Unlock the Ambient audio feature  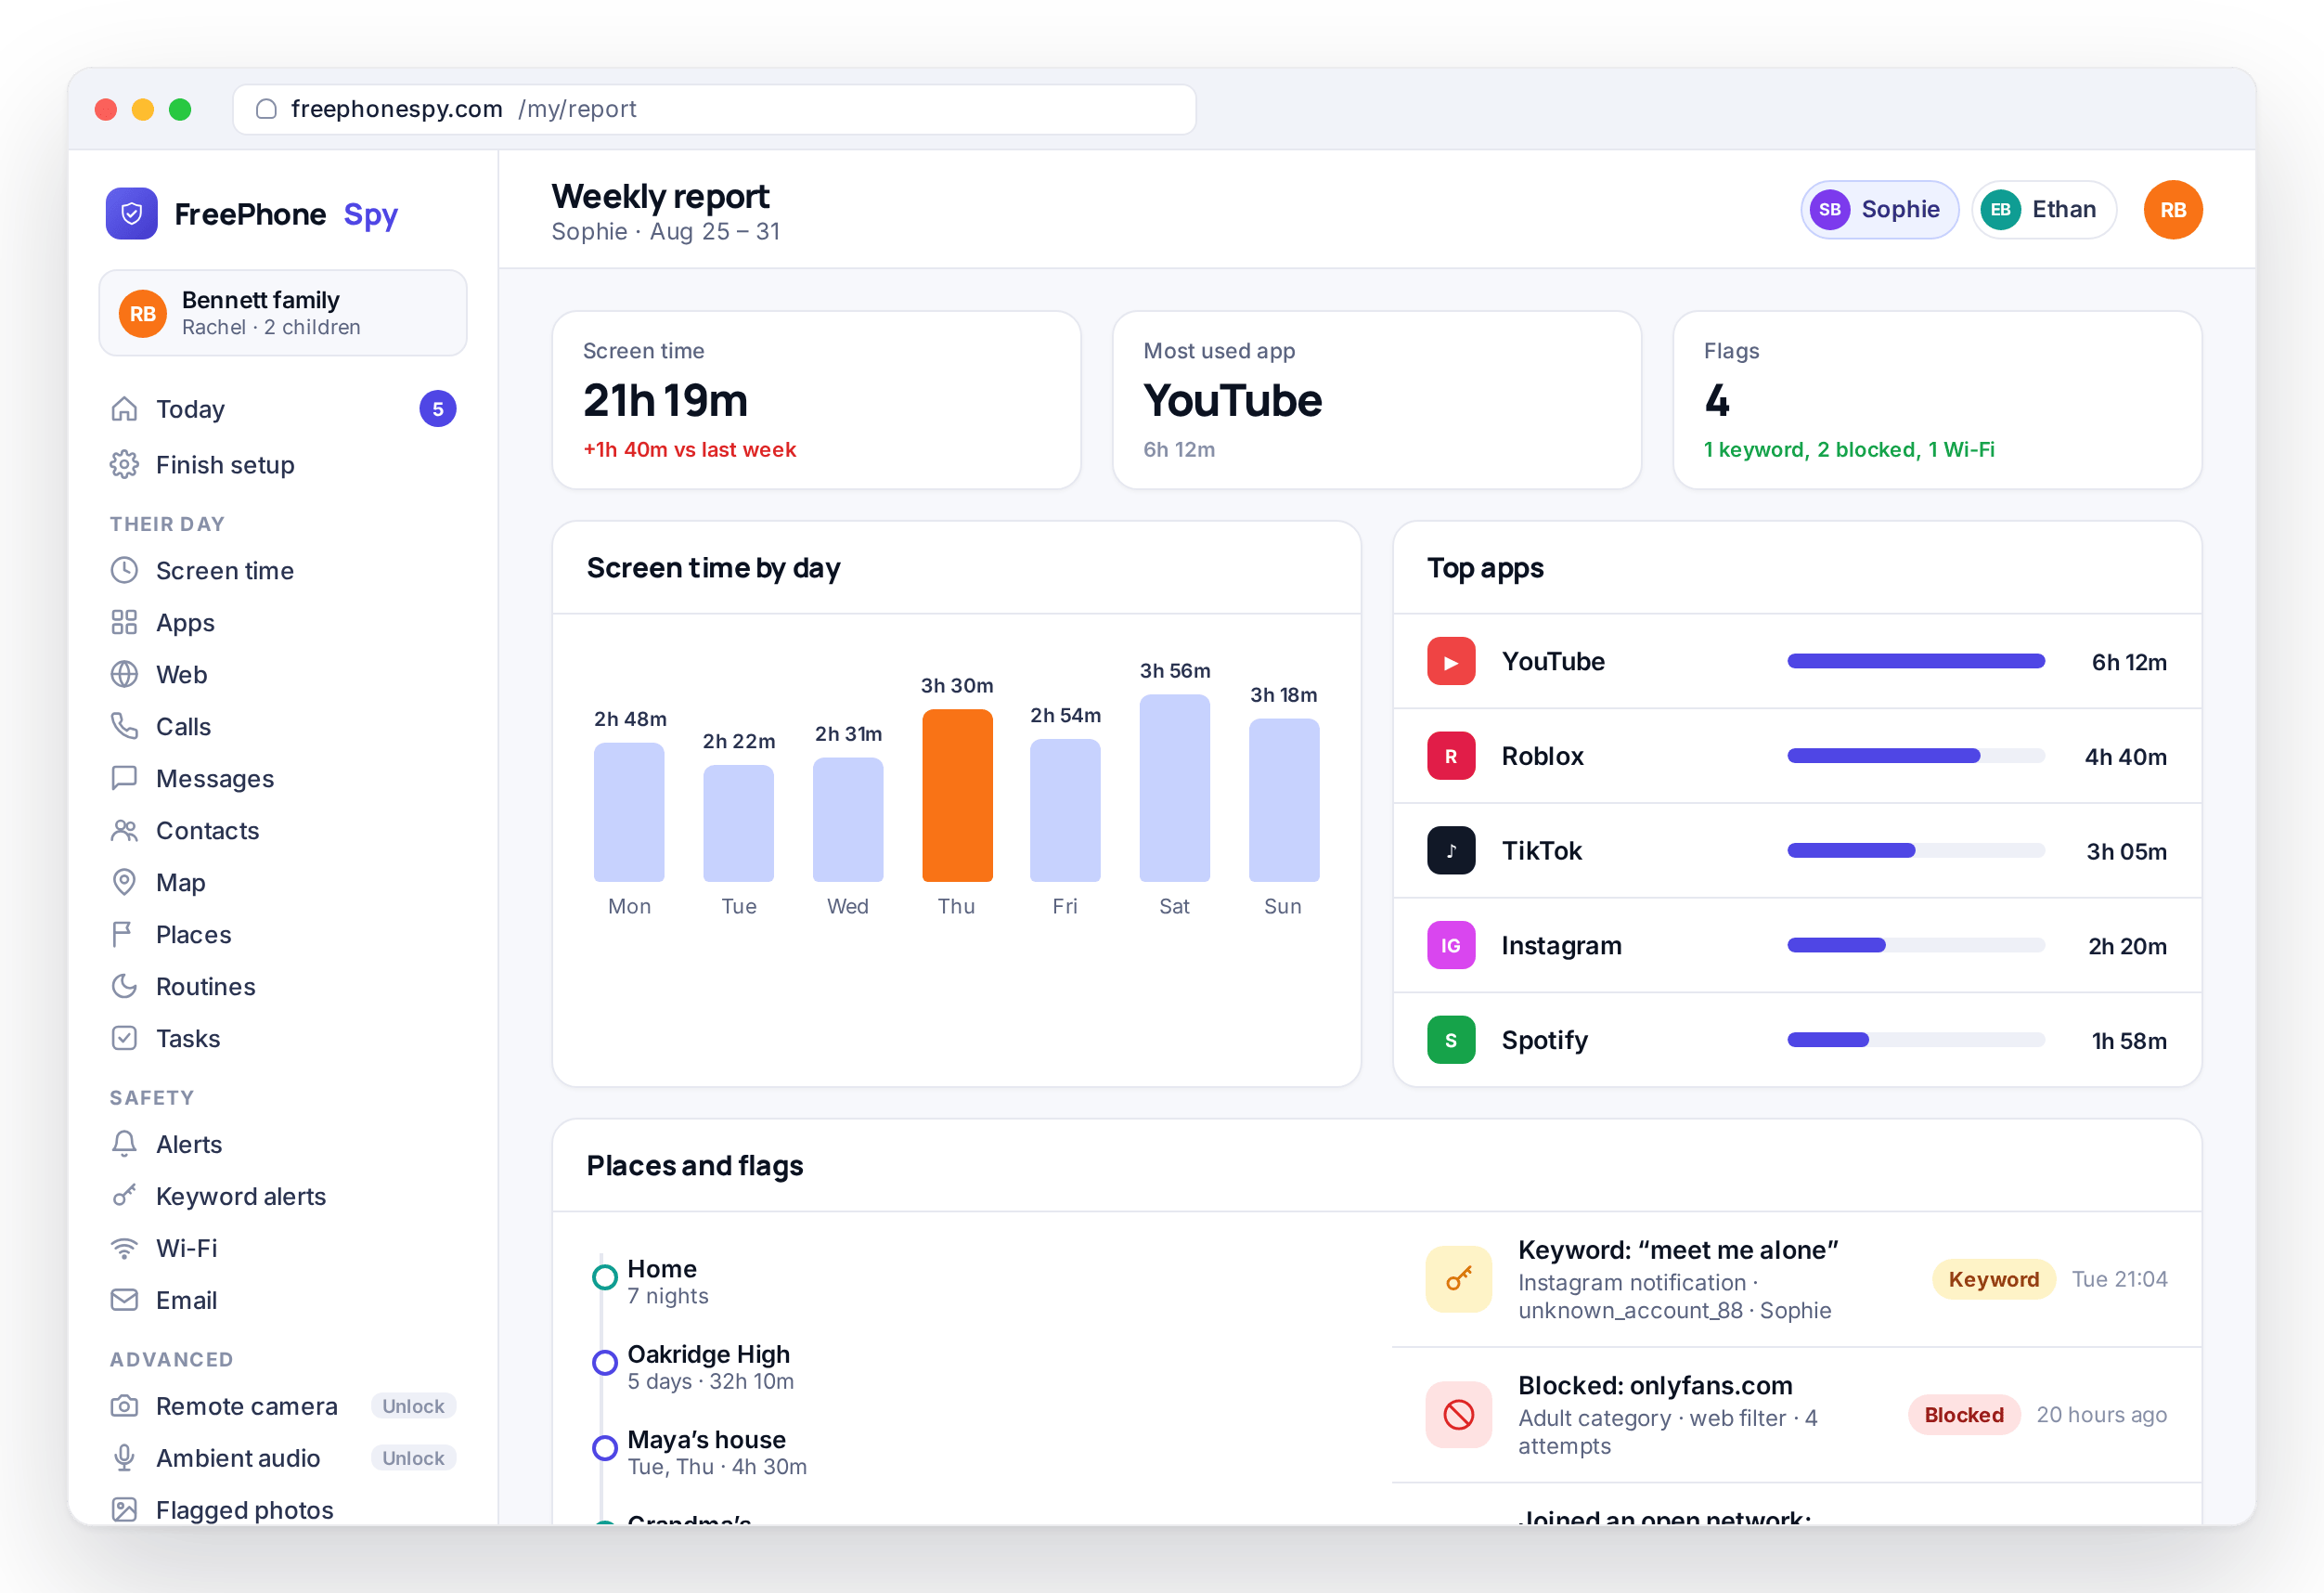pyautogui.click(x=413, y=1459)
